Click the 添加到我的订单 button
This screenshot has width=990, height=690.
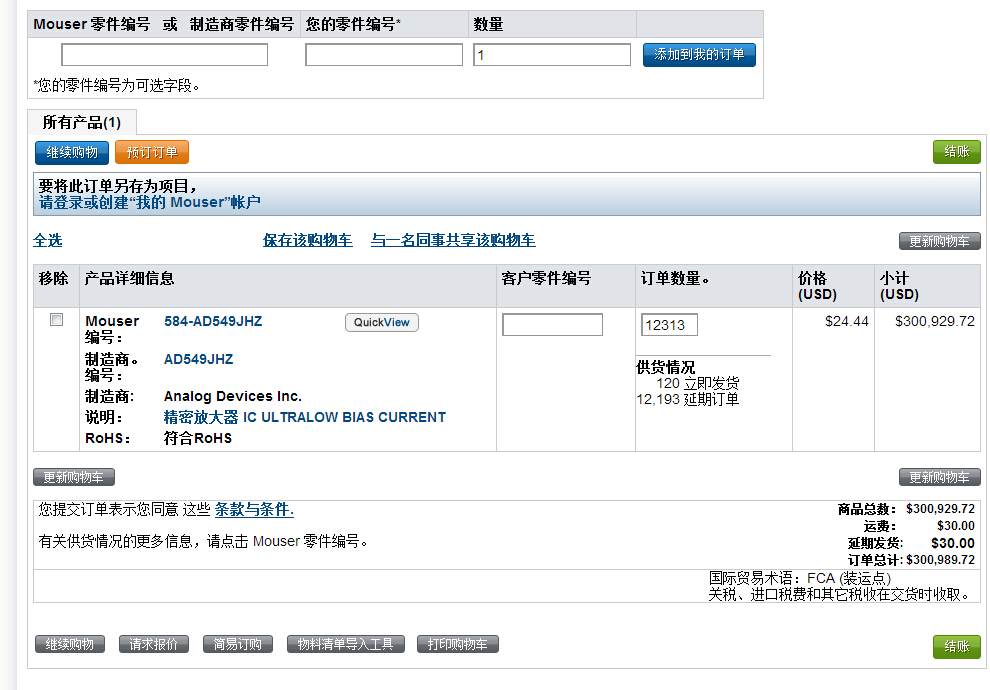[699, 55]
